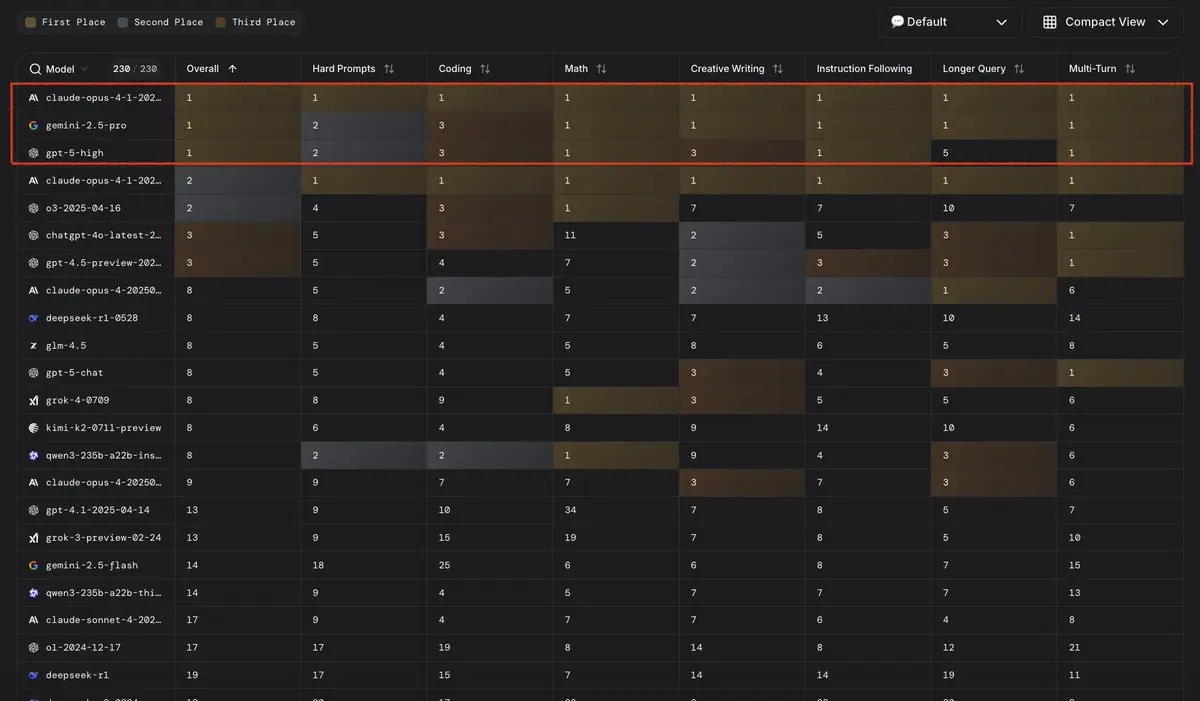Click the Coding column header

455,69
